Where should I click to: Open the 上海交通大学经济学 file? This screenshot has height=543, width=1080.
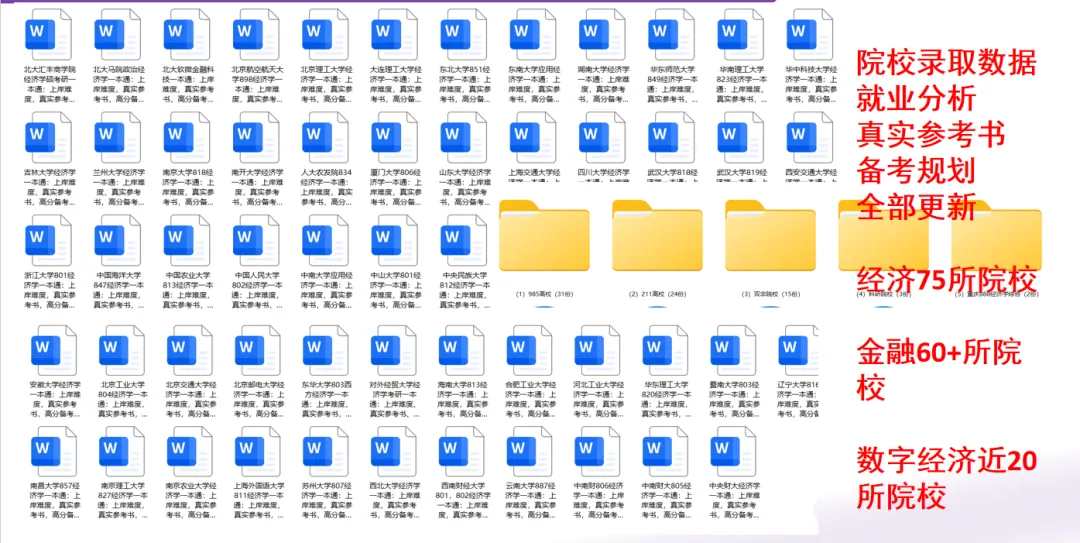[x=534, y=136]
